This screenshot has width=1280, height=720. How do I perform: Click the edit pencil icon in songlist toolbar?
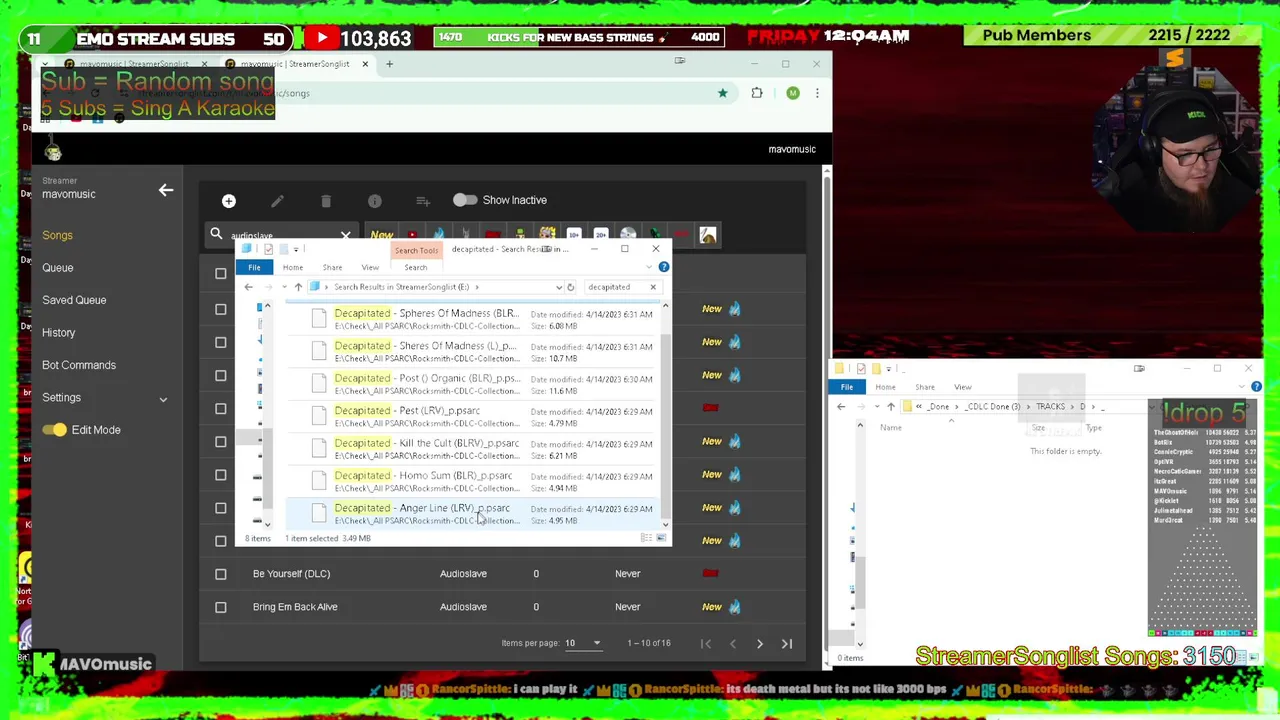277,201
